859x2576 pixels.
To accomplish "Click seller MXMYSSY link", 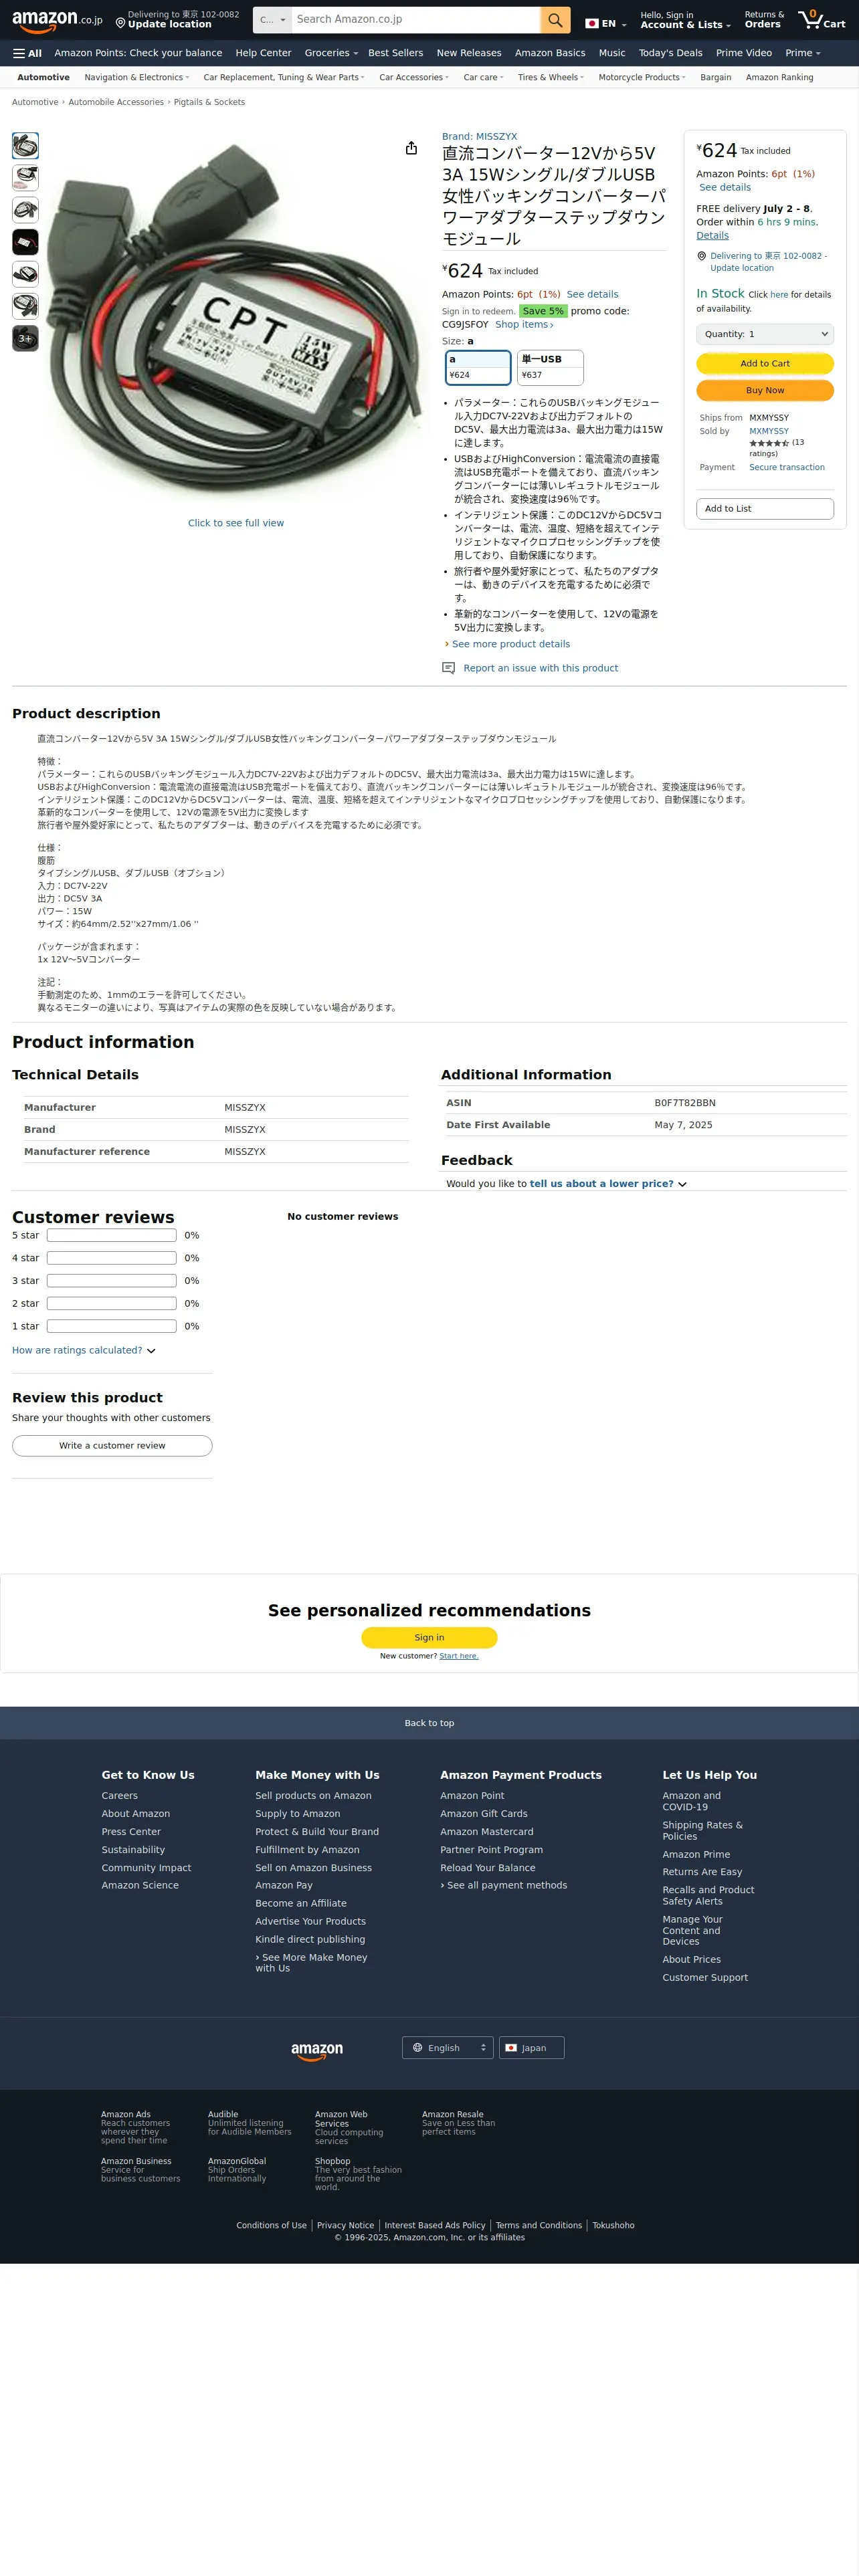I will point(769,431).
